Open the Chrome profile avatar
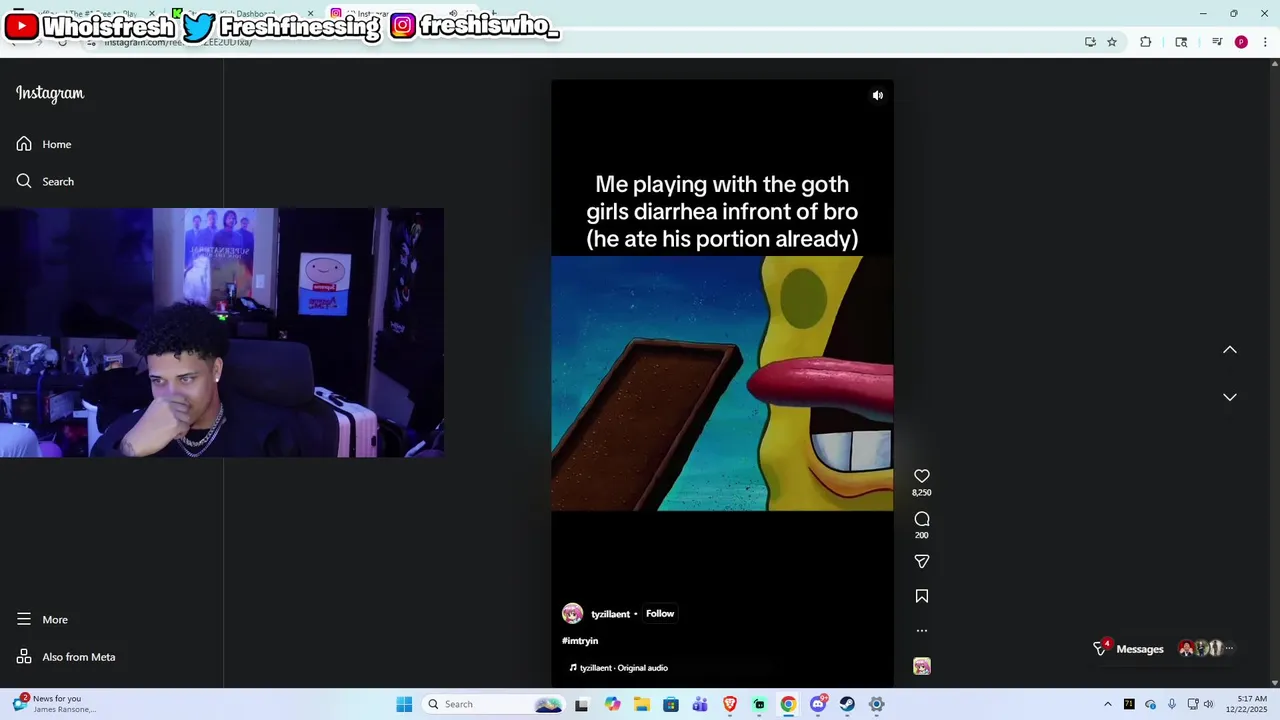The height and width of the screenshot is (720, 1280). (1241, 42)
